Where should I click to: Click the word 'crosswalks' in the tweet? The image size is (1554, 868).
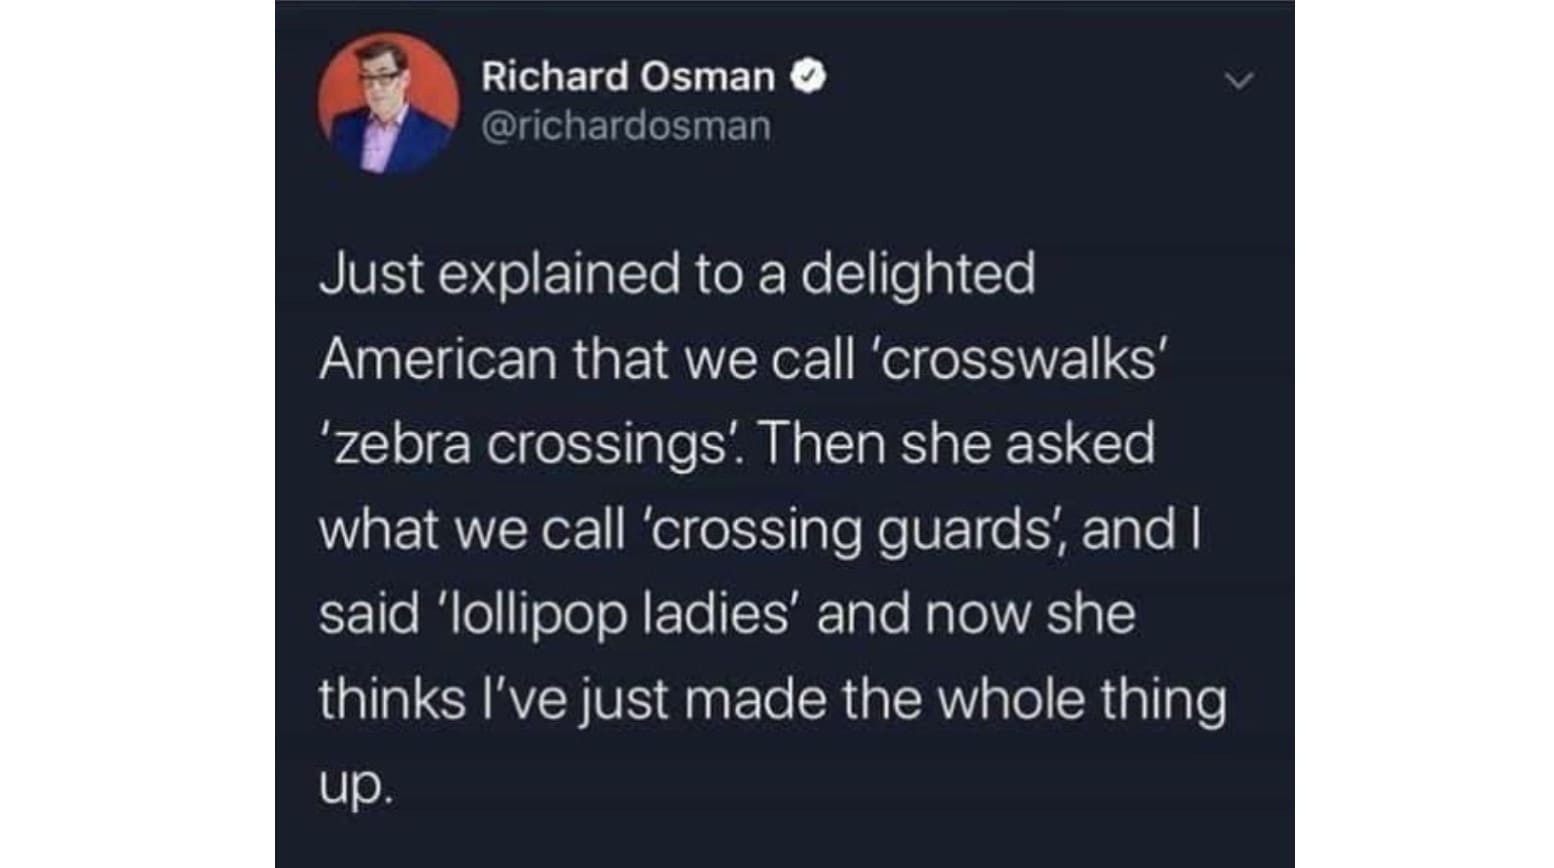pyautogui.click(x=1021, y=359)
